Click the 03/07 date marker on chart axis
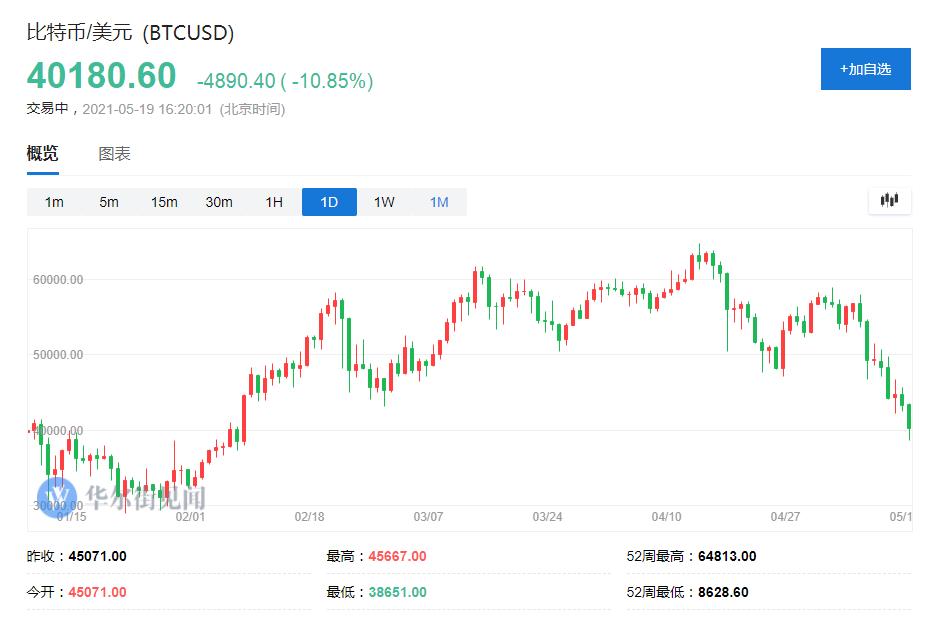 click(428, 517)
